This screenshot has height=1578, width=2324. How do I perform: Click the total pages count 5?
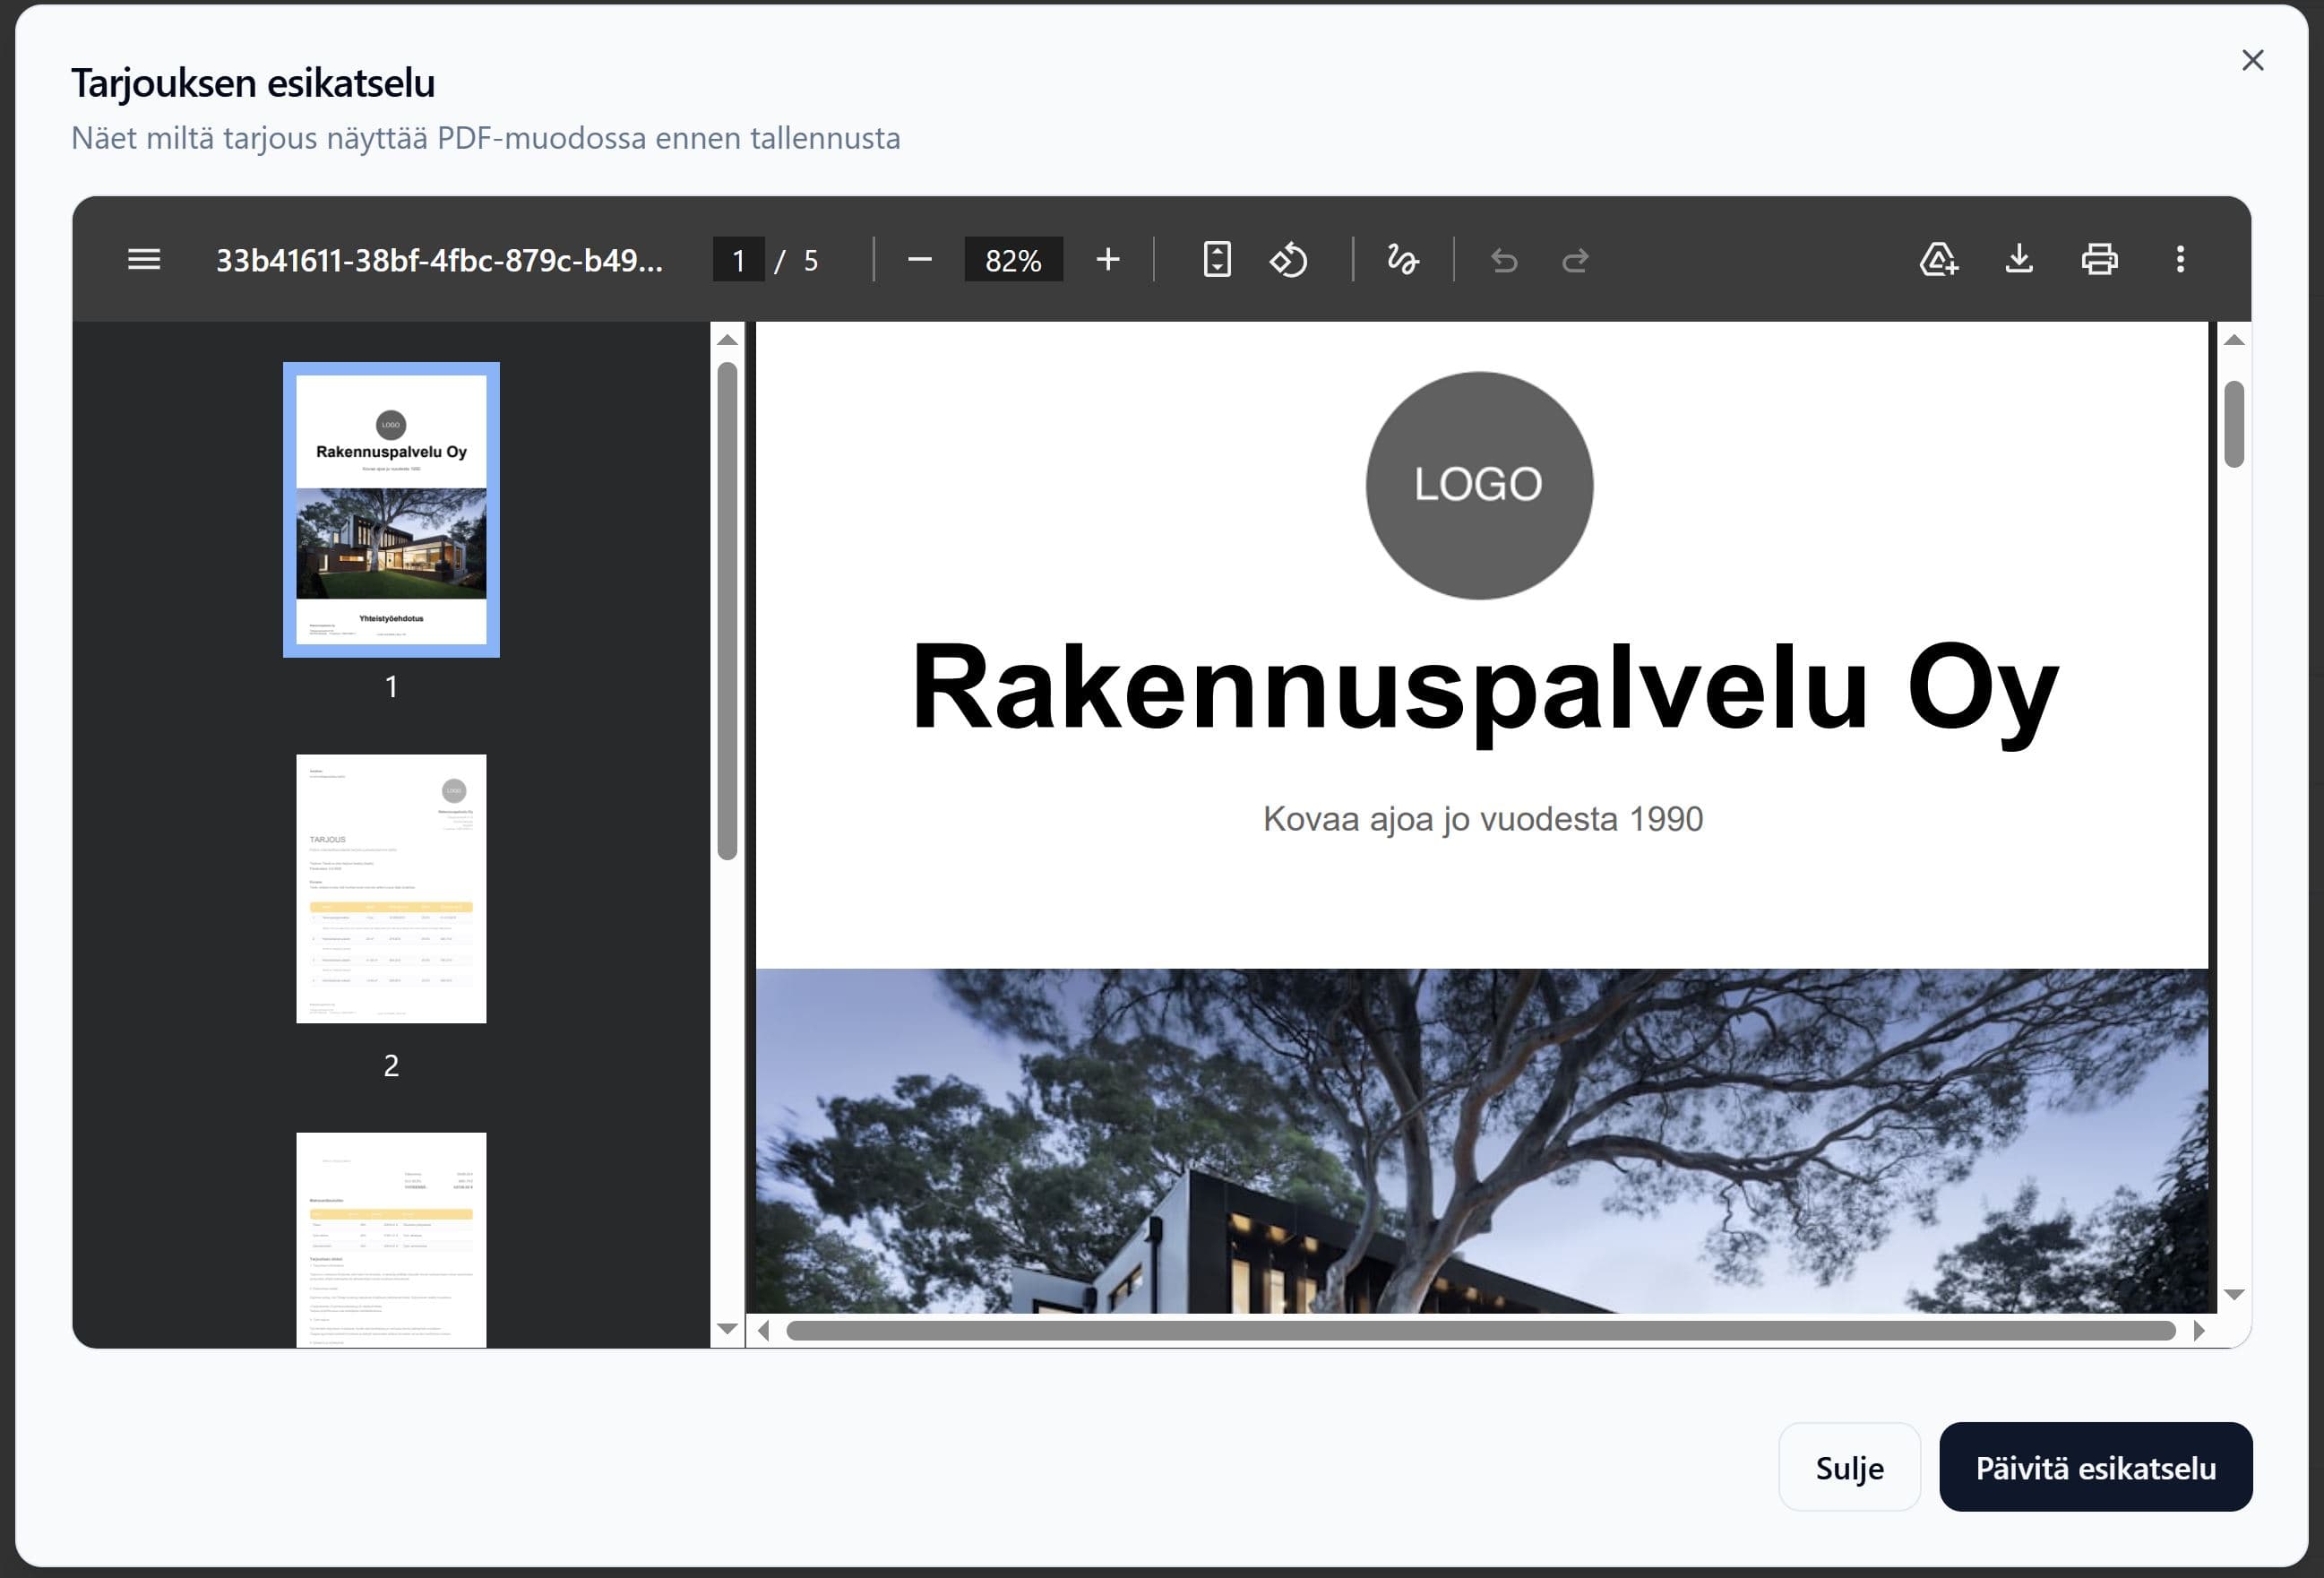(811, 260)
